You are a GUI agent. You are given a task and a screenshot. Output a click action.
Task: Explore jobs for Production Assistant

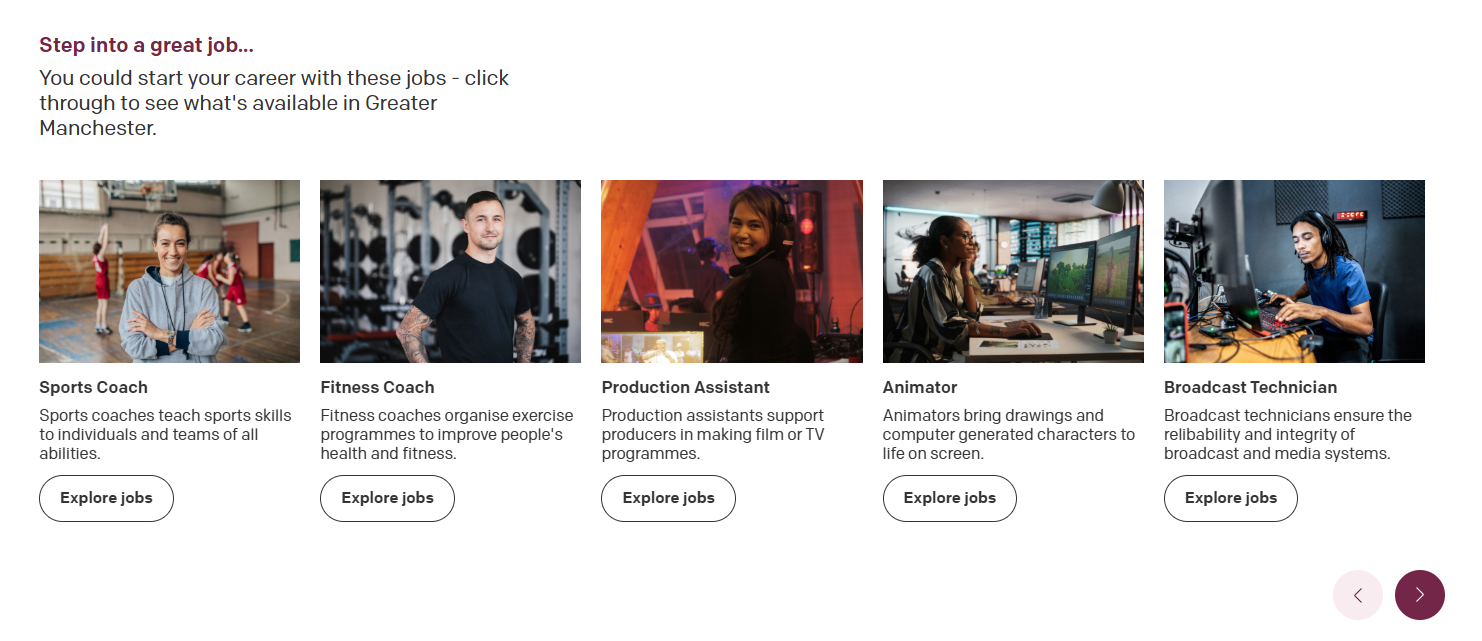pos(668,498)
